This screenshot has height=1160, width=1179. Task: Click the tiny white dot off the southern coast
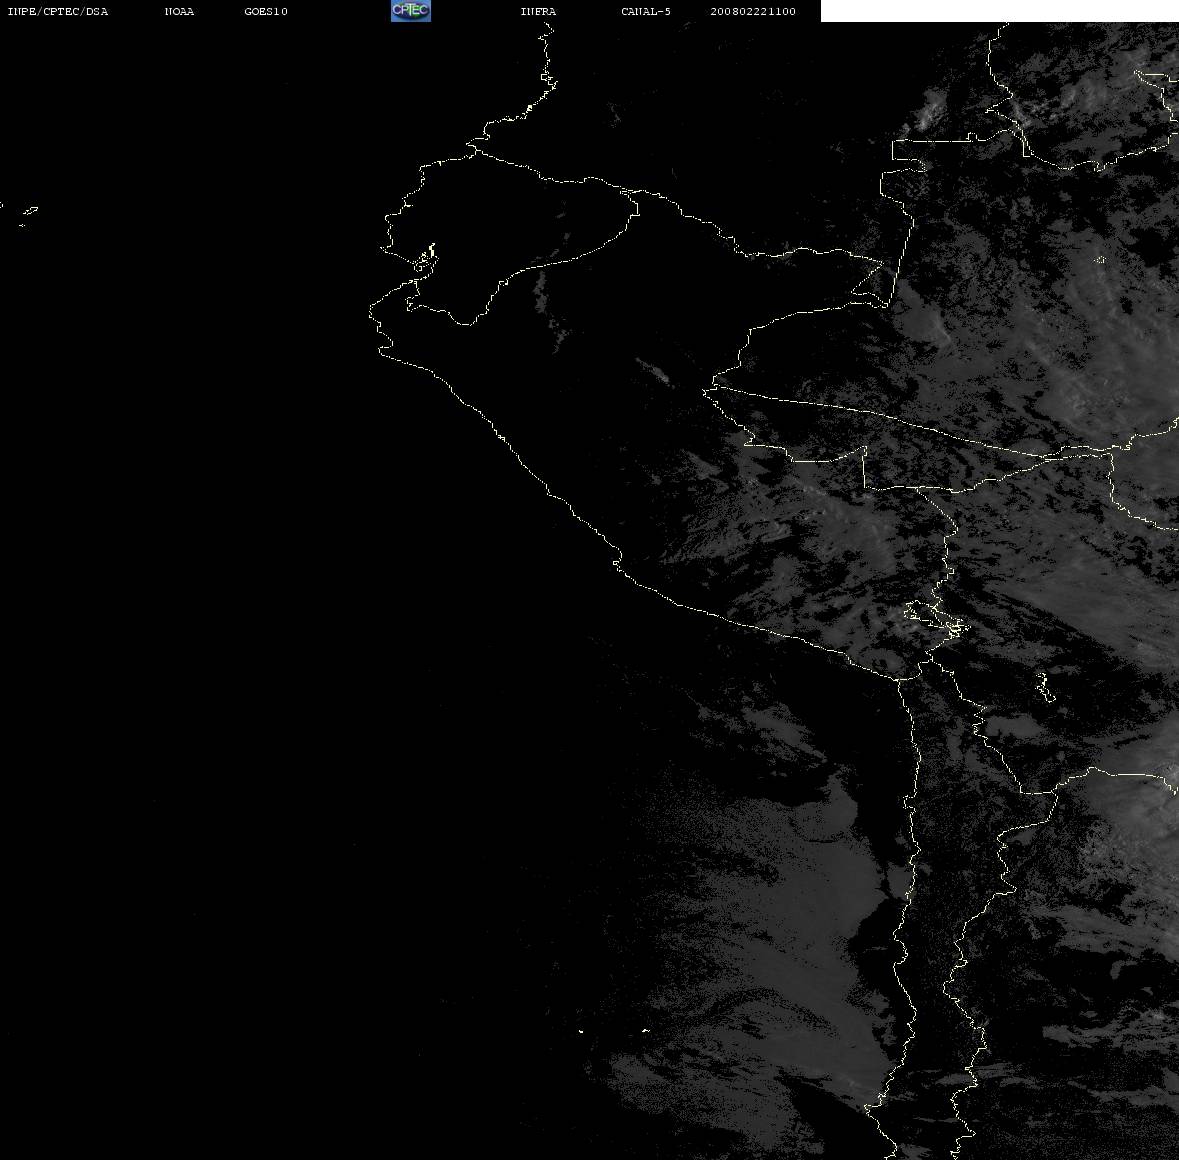point(580,1031)
